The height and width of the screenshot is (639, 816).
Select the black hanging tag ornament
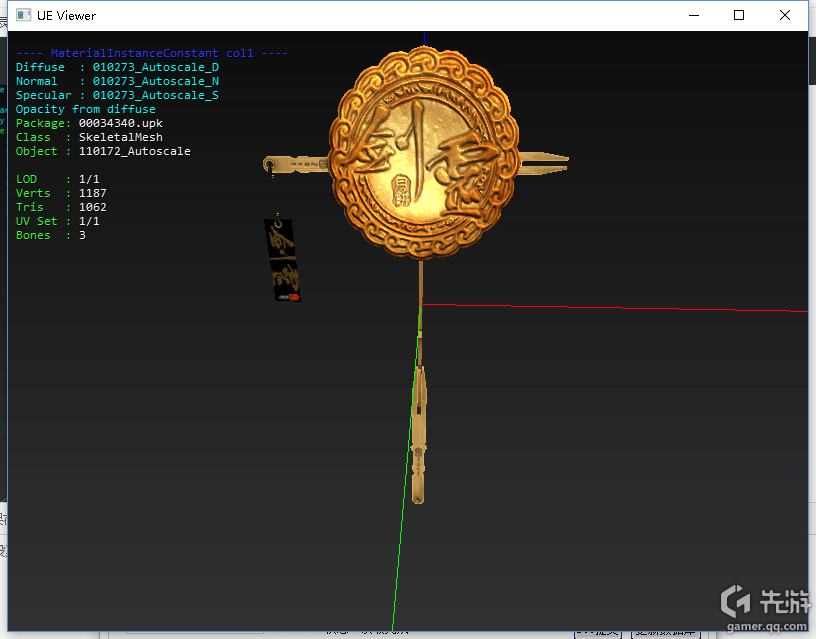(281, 260)
